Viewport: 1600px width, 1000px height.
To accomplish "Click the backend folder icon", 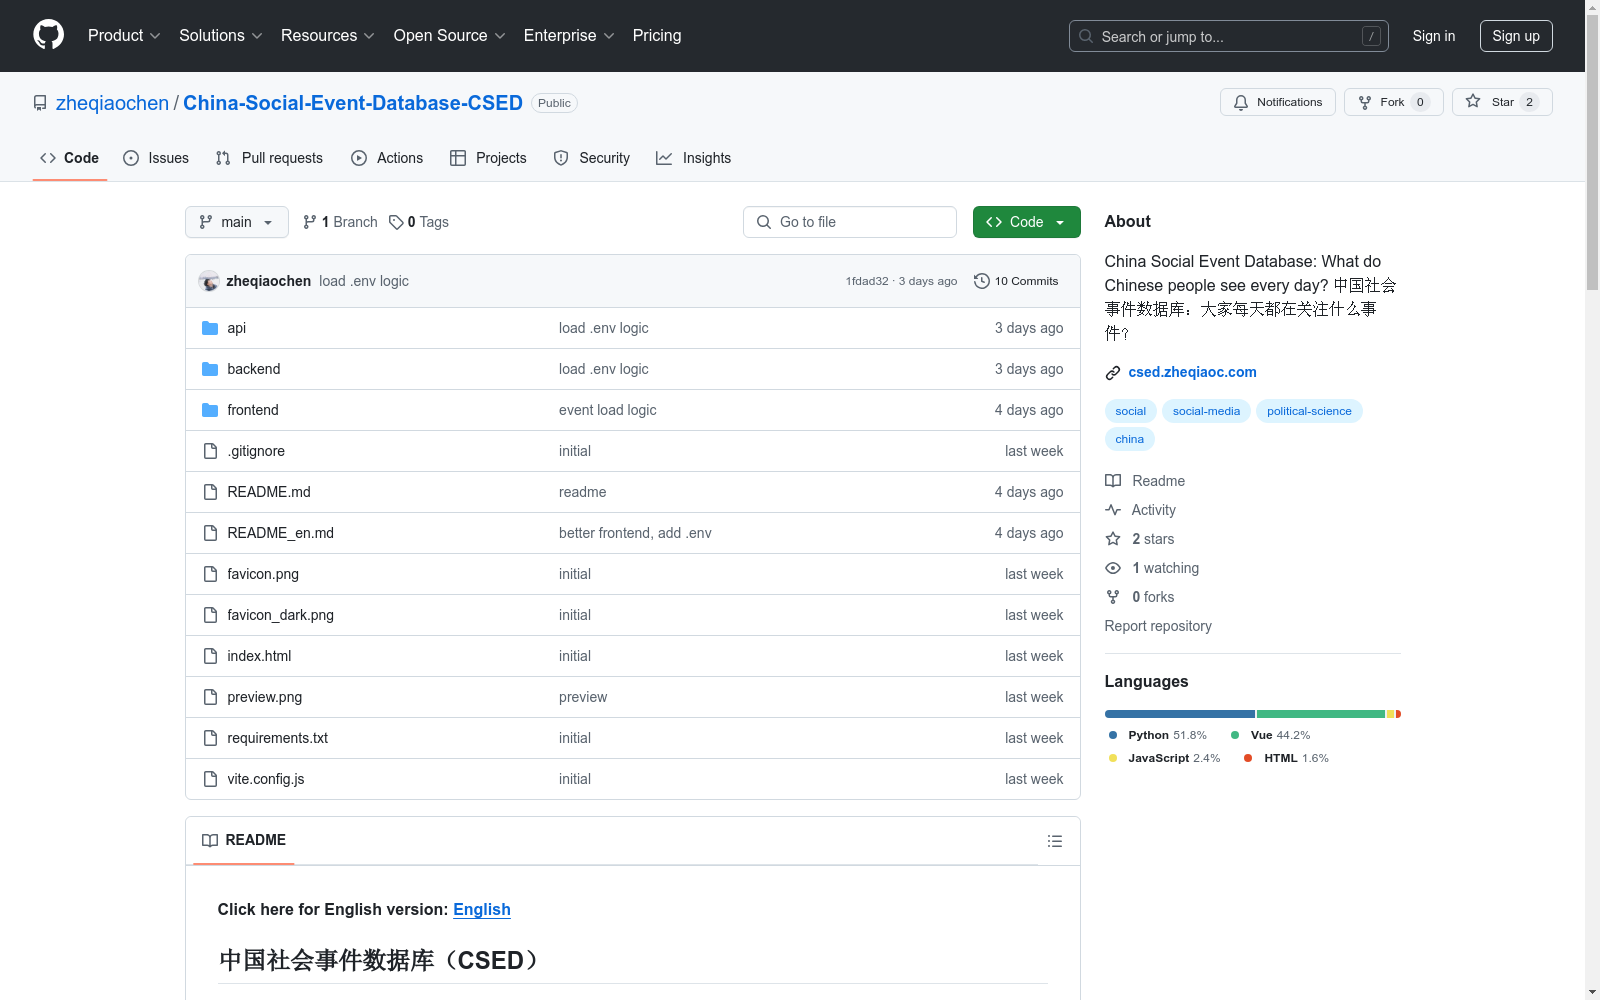I will click(210, 369).
